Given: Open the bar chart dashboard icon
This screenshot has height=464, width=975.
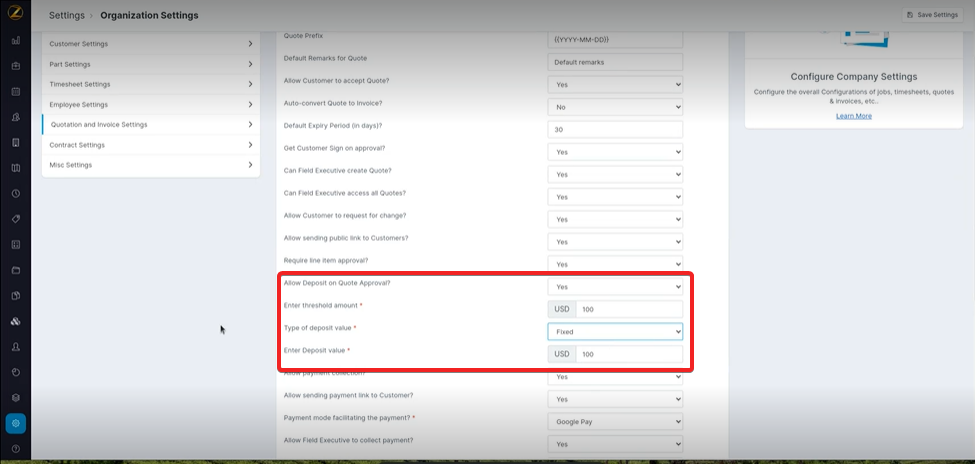Looking at the screenshot, I should click(x=16, y=40).
